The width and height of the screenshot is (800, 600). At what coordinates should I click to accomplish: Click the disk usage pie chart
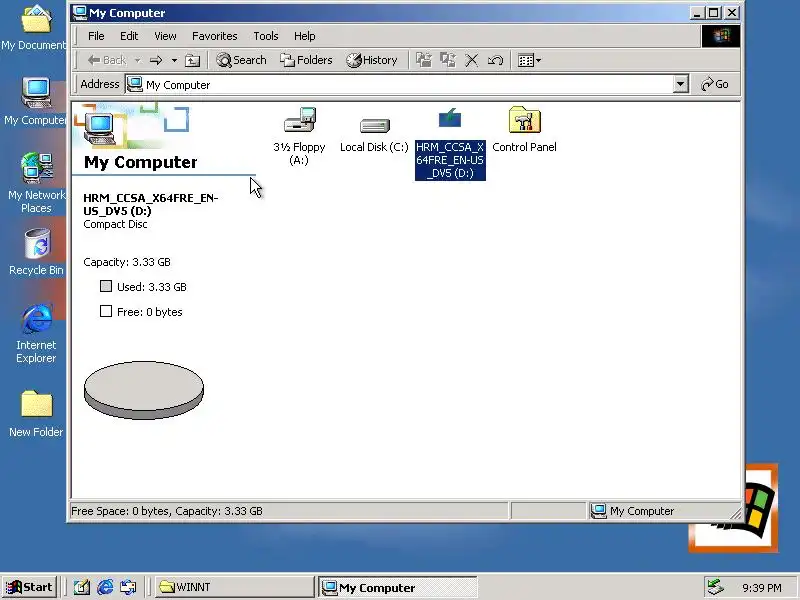[x=144, y=390]
